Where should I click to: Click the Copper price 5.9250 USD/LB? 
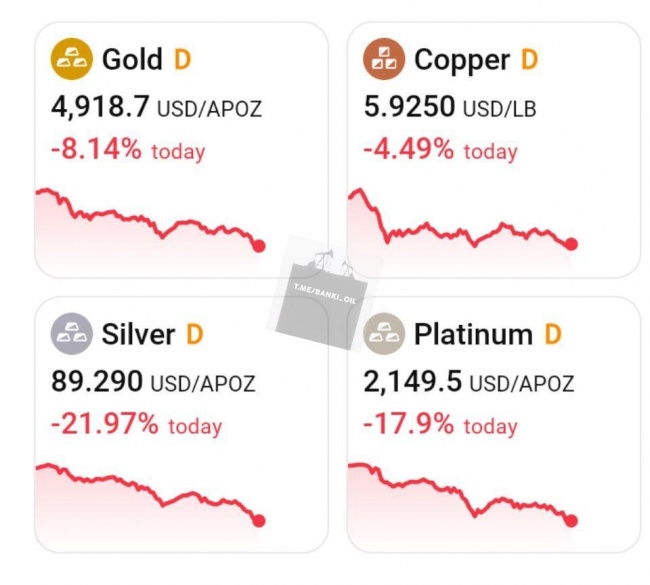[x=449, y=107]
